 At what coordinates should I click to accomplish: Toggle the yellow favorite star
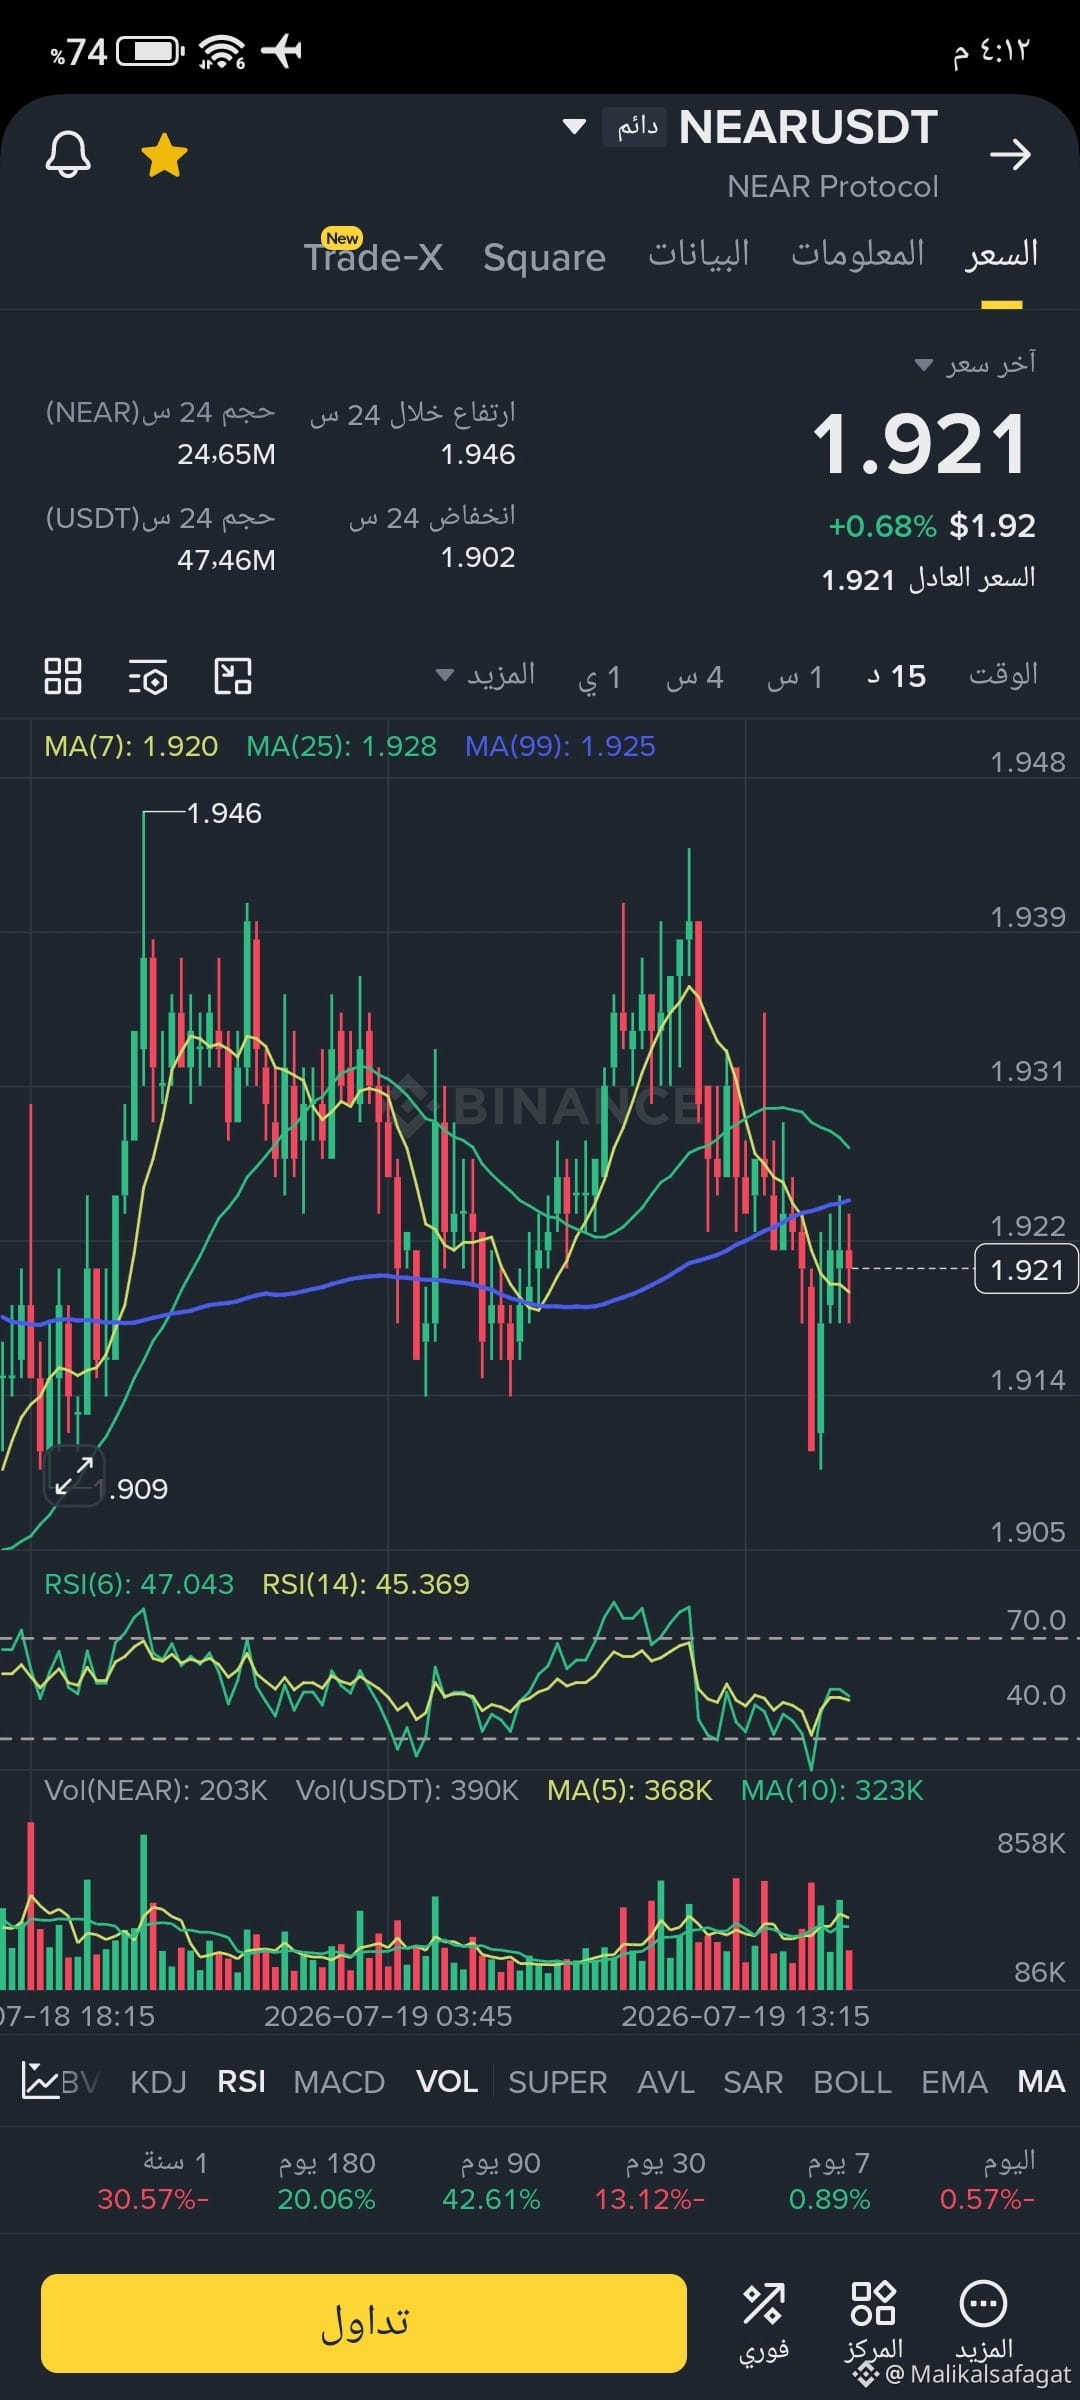coord(164,156)
